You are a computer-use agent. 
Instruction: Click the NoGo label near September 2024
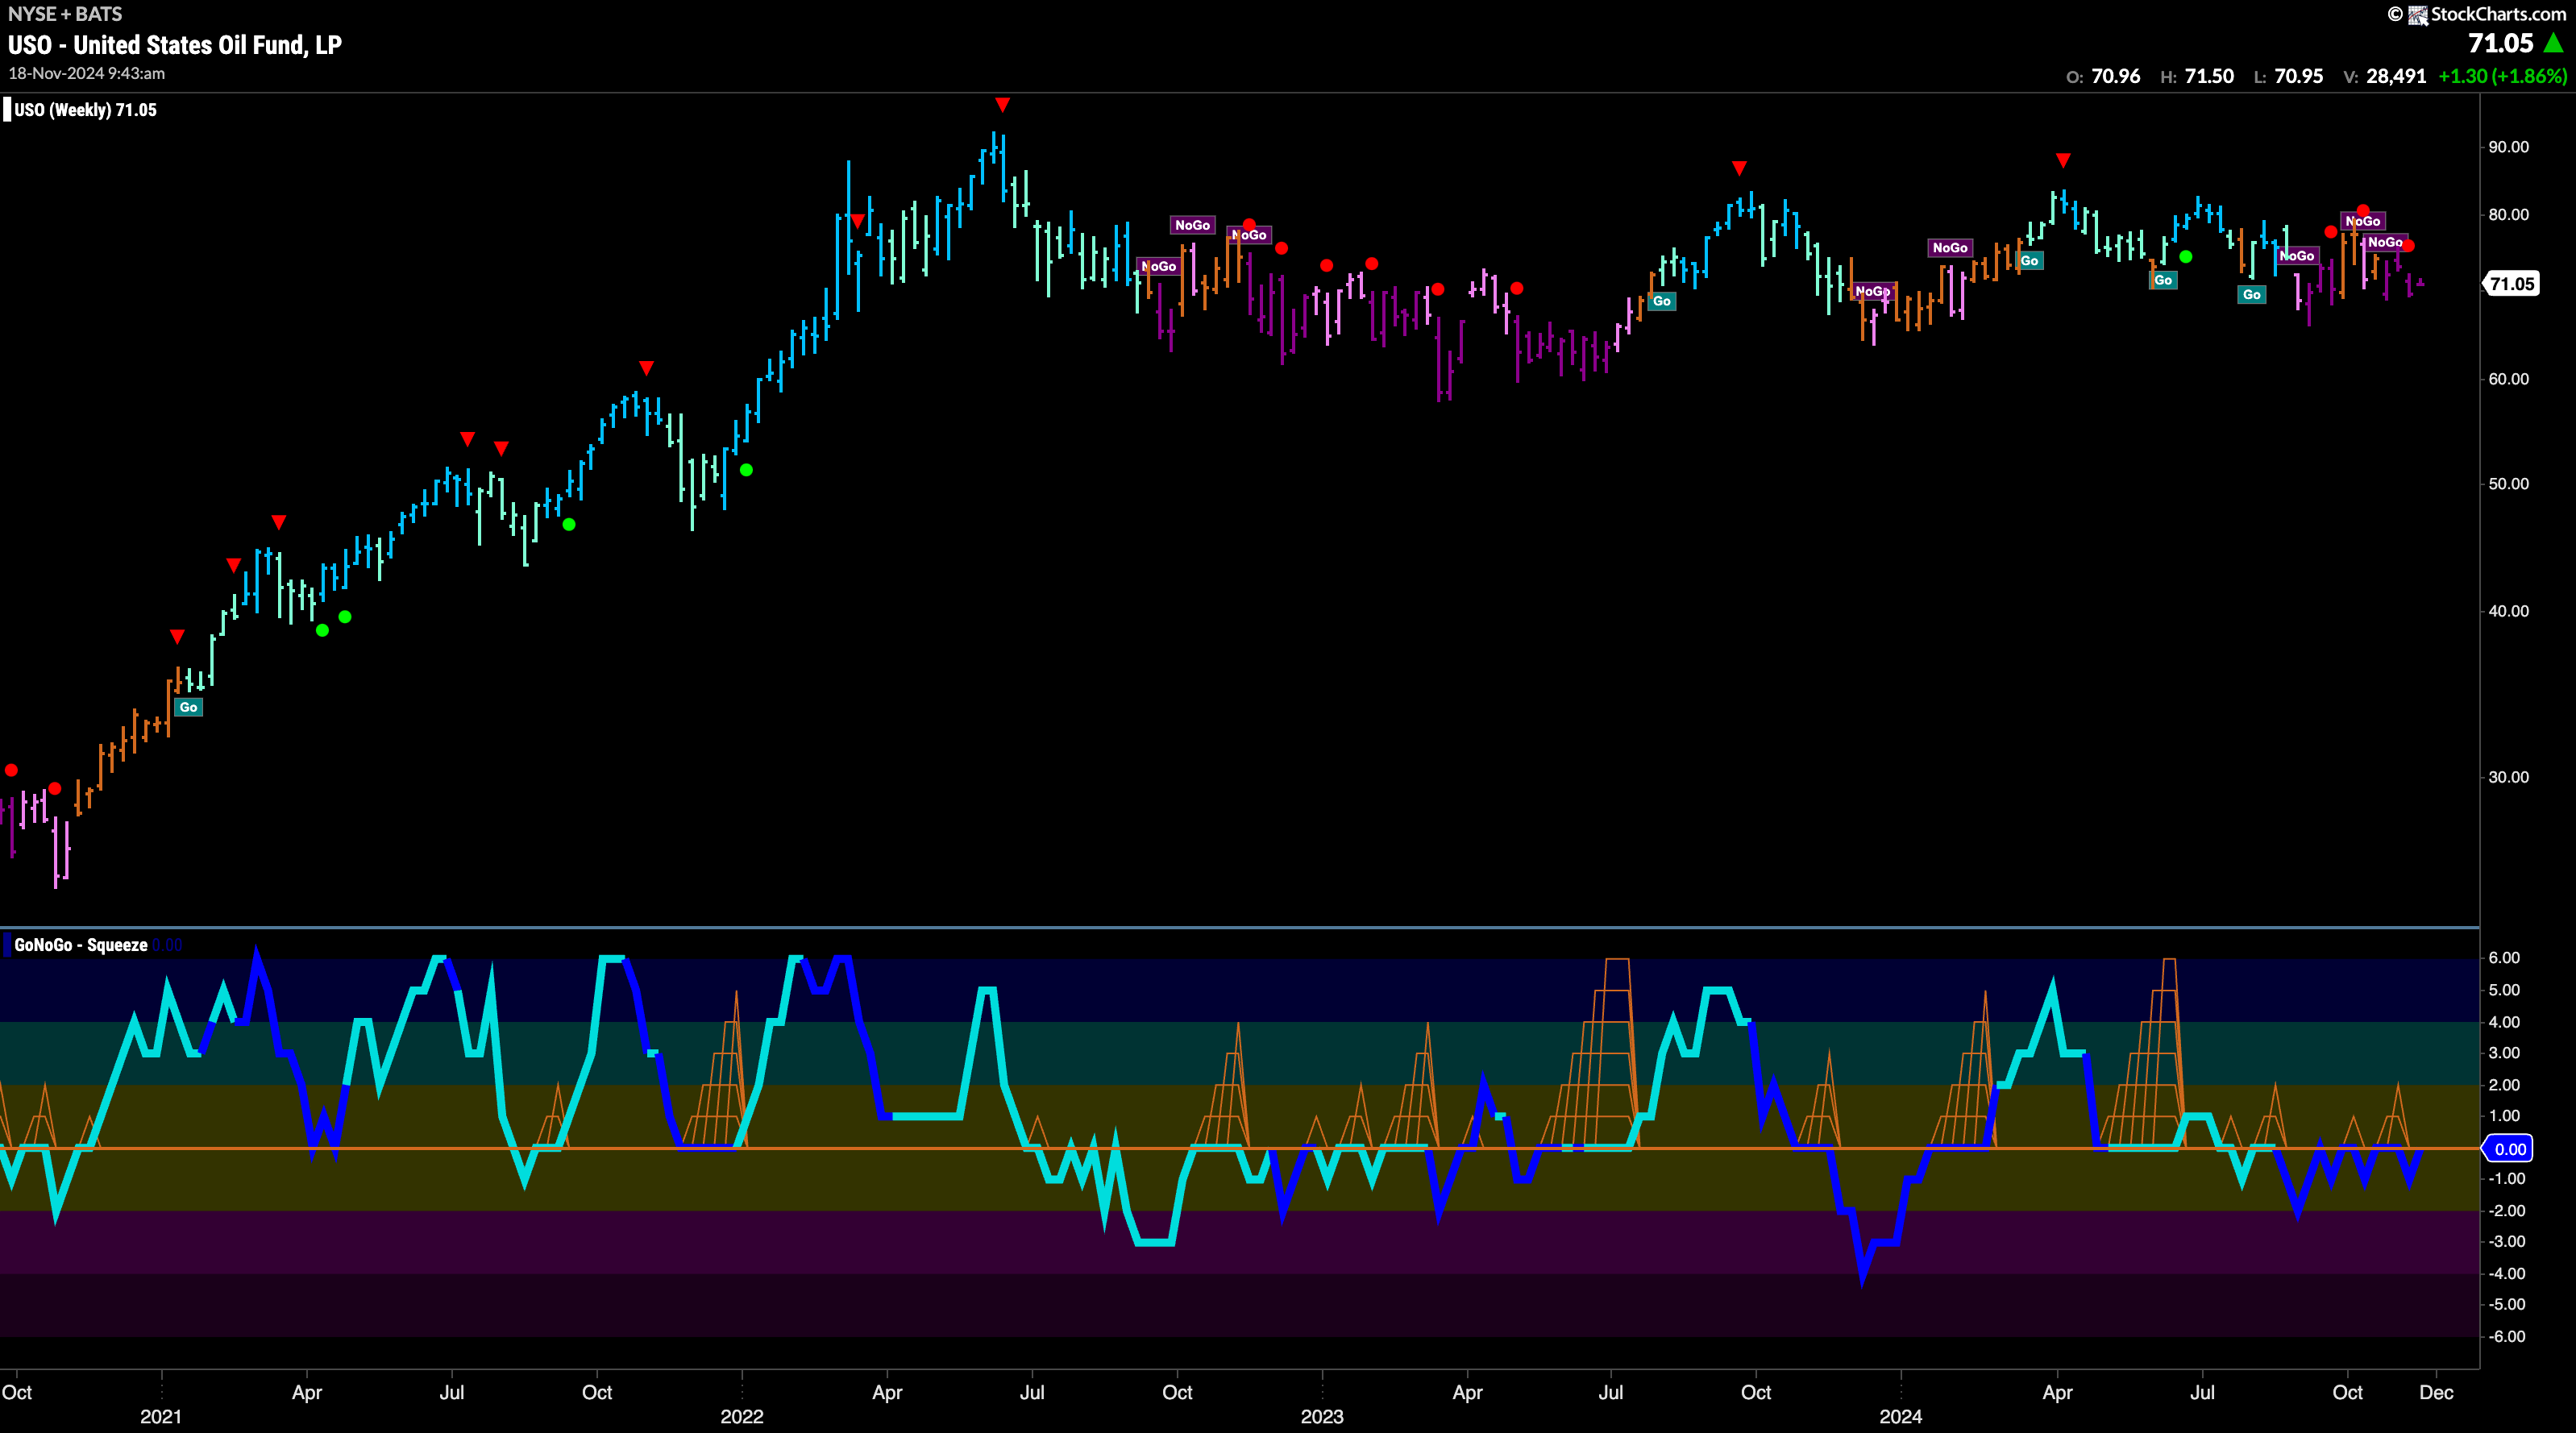pos(2297,256)
